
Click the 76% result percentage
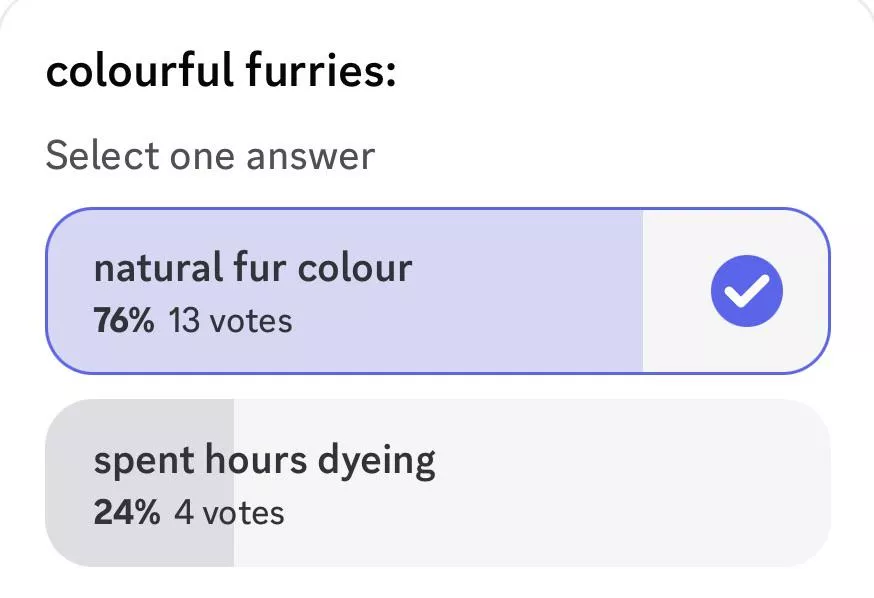point(124,321)
